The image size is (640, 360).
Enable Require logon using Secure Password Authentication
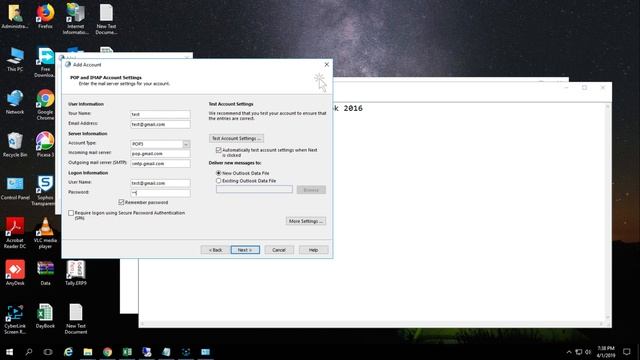click(x=71, y=213)
